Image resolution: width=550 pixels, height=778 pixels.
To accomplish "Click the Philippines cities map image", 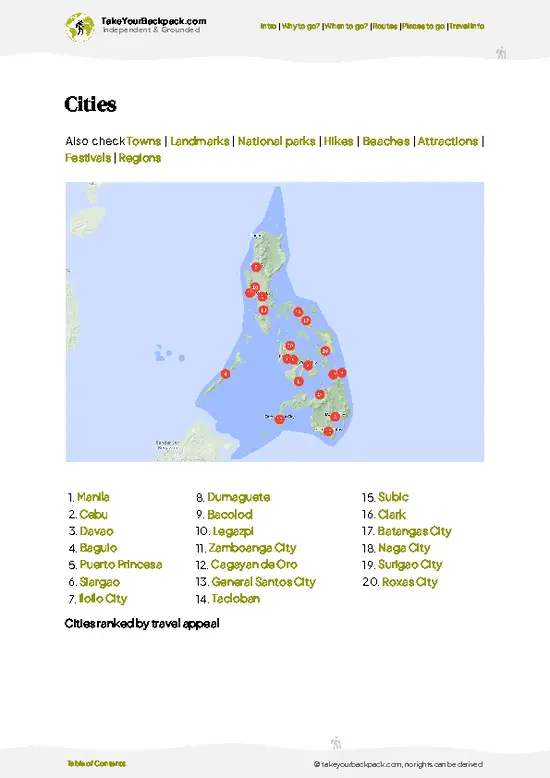I will click(275, 322).
